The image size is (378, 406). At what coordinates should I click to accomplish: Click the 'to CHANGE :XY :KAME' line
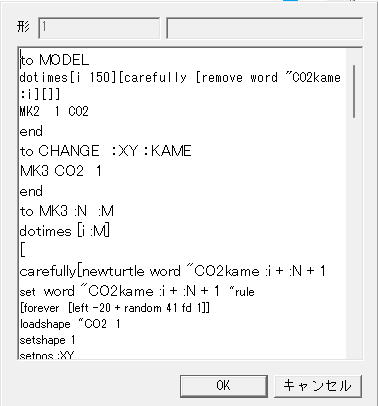point(105,151)
